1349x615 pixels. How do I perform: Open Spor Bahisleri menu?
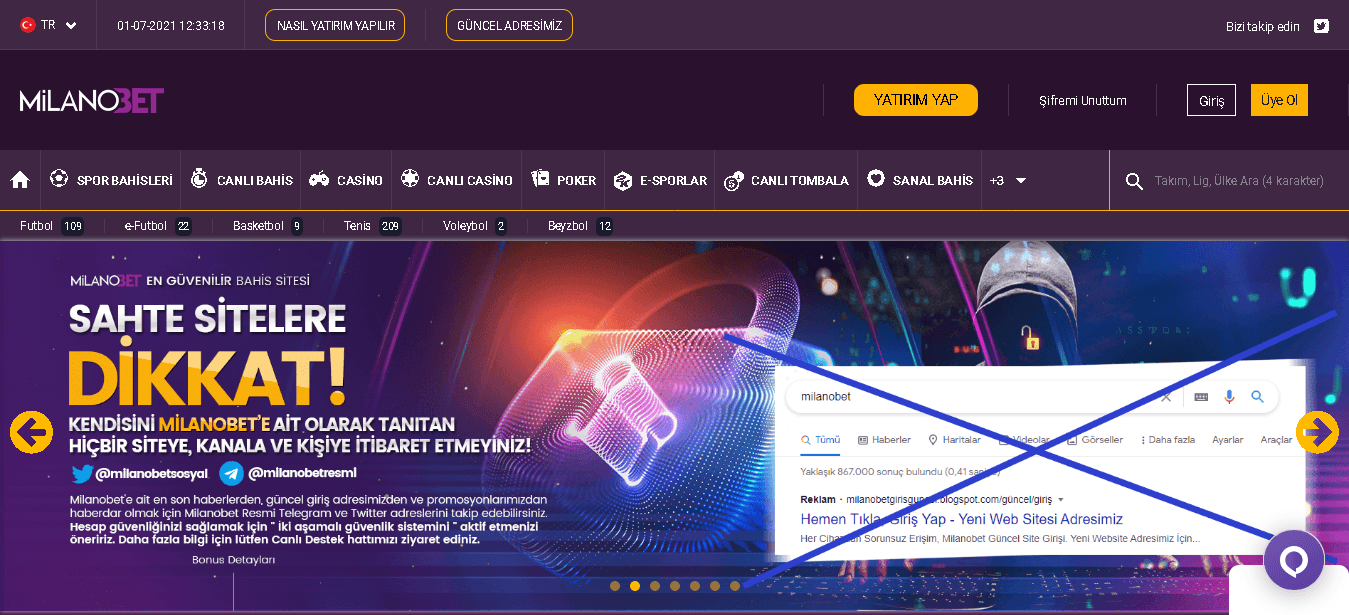pyautogui.click(x=110, y=180)
